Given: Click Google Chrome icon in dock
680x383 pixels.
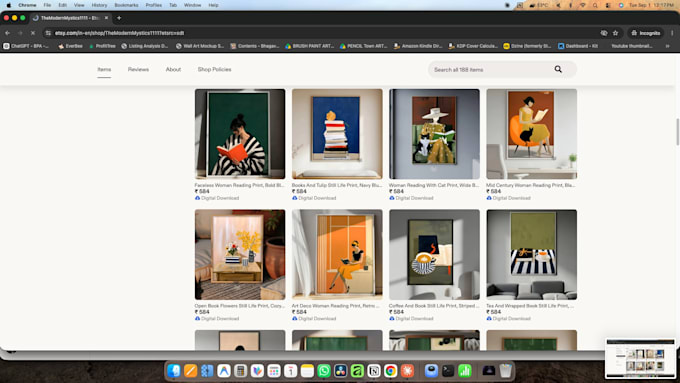Looking at the screenshot, I should (390, 370).
